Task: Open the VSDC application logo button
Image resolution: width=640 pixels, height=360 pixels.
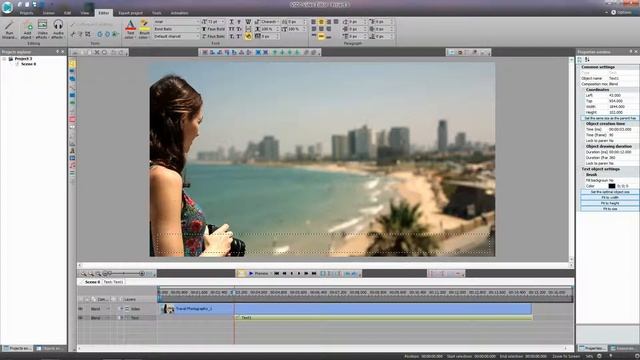Action: click(x=7, y=7)
